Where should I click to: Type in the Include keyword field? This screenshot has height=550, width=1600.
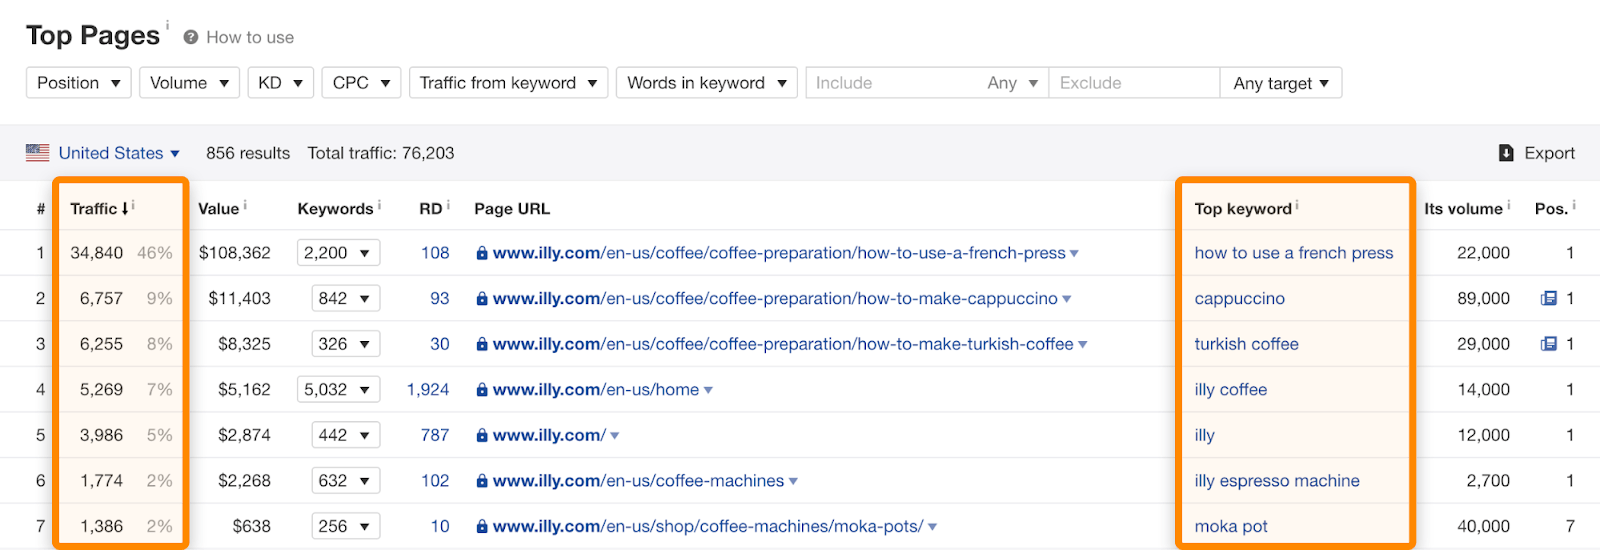tap(890, 83)
